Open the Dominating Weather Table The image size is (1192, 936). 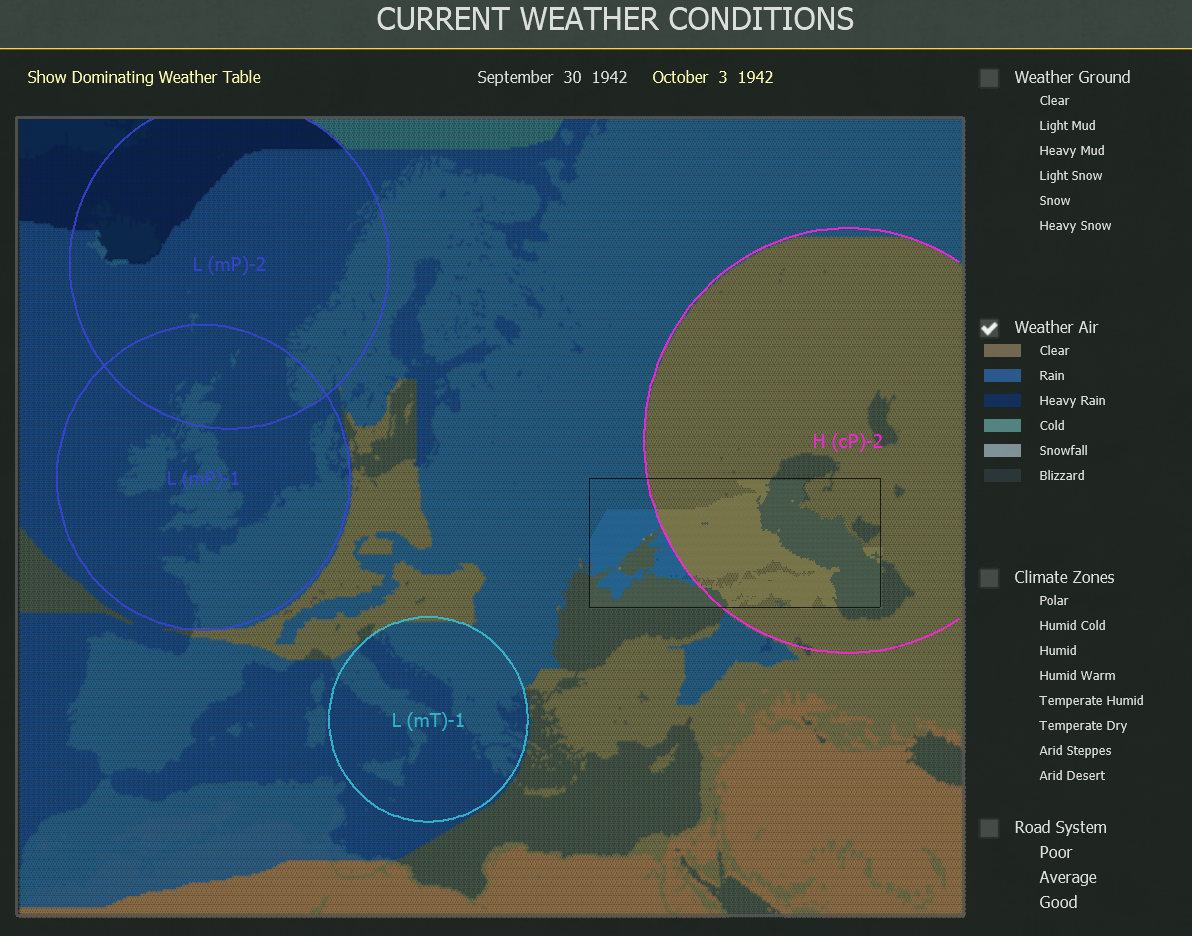point(143,77)
